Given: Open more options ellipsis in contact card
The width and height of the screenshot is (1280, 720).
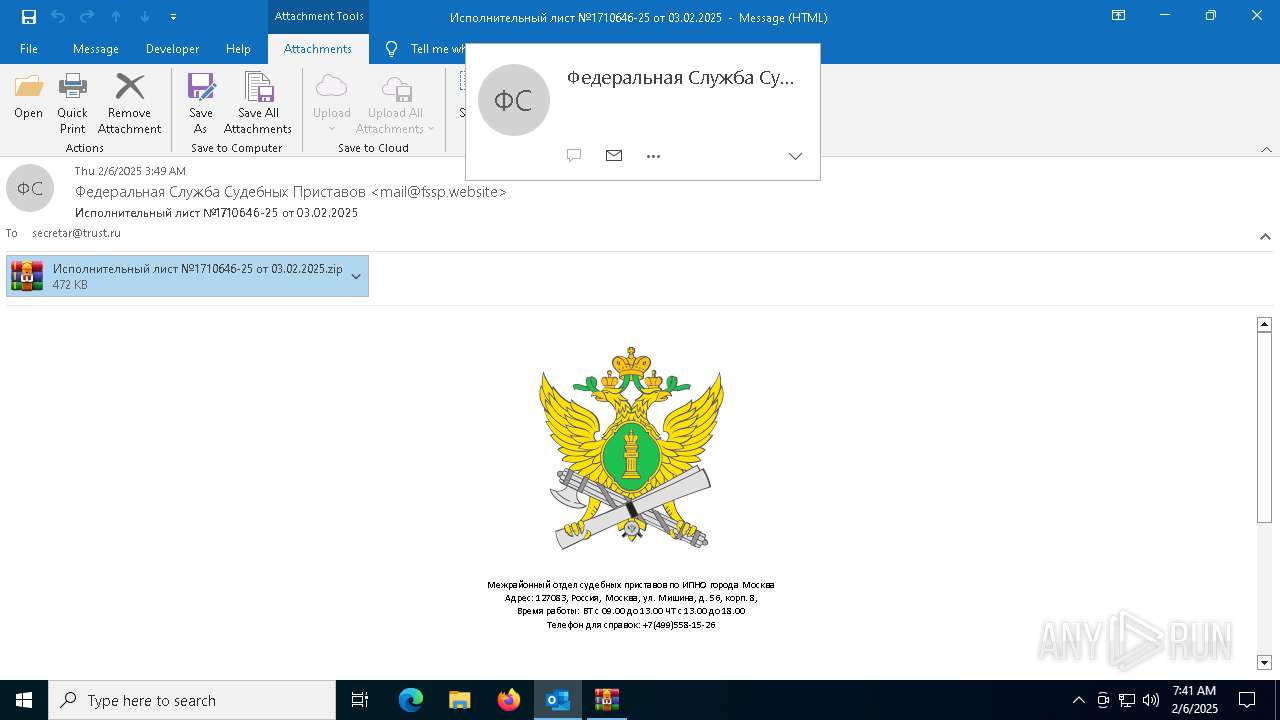Looking at the screenshot, I should (x=654, y=156).
